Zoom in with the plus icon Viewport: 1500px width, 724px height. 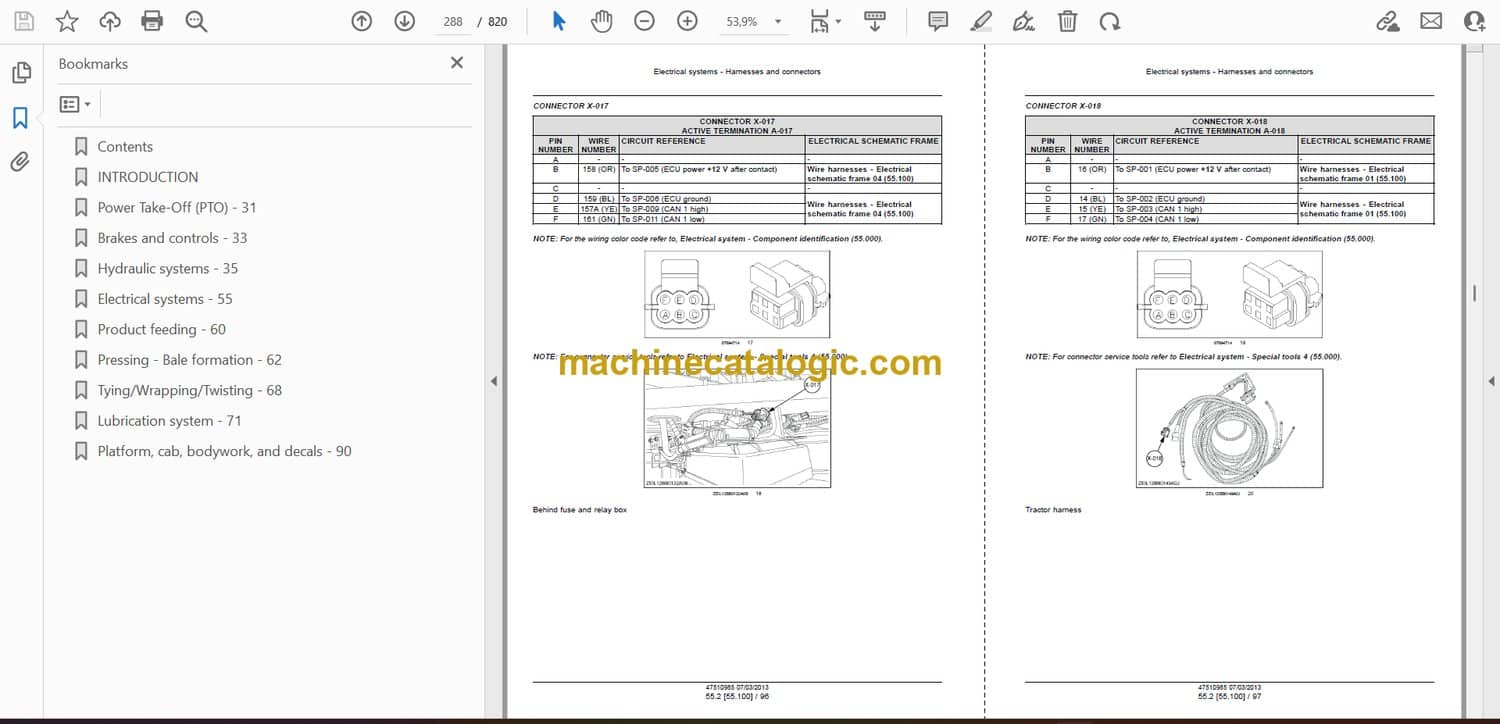[x=687, y=21]
